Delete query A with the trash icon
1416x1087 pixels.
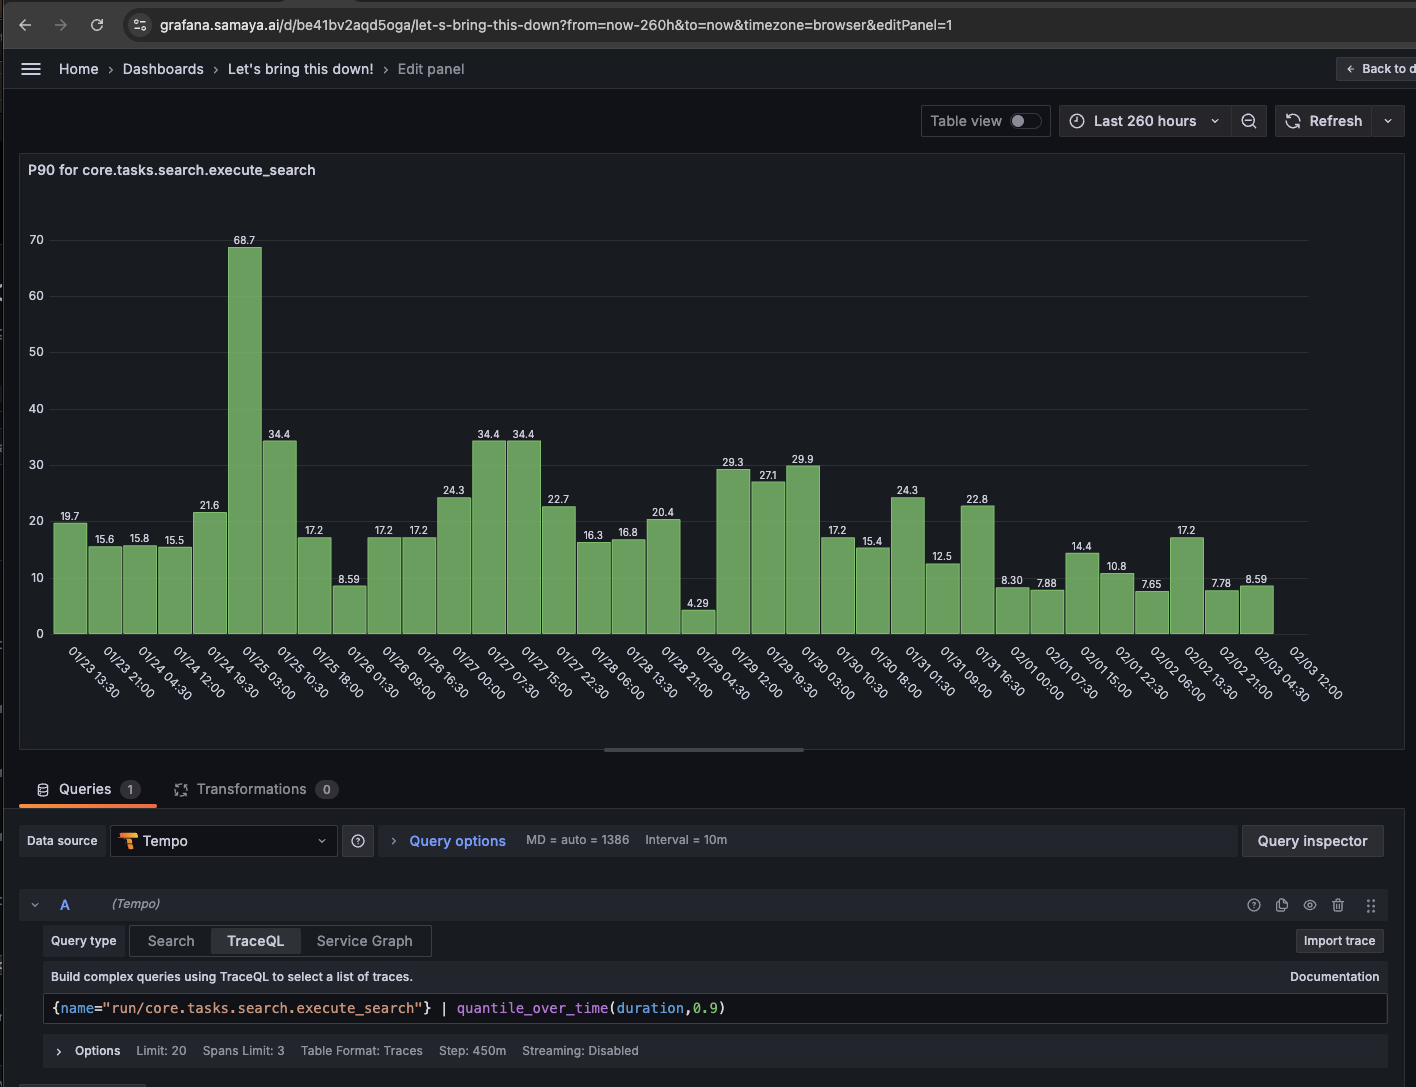pyautogui.click(x=1338, y=905)
